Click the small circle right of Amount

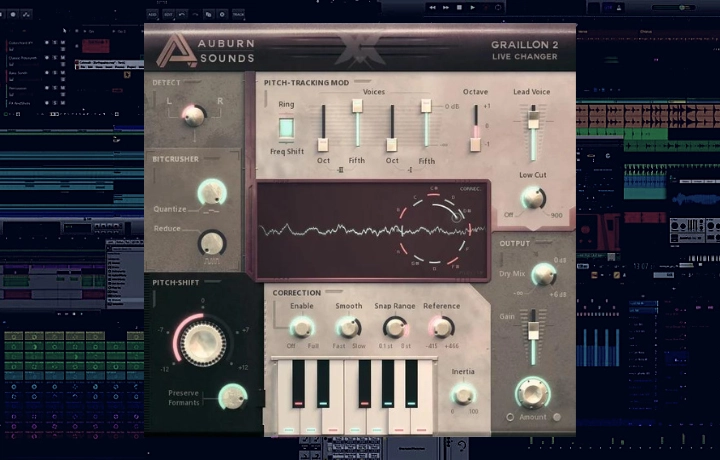click(x=557, y=417)
